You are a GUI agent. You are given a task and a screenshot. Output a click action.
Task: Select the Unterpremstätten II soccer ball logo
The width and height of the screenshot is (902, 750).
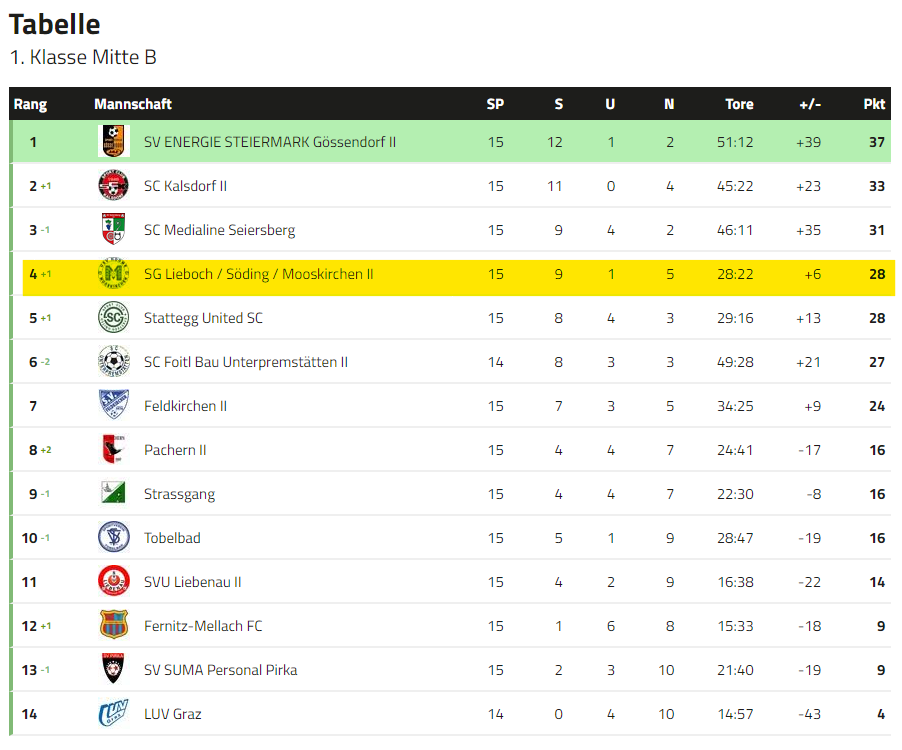tap(113, 361)
